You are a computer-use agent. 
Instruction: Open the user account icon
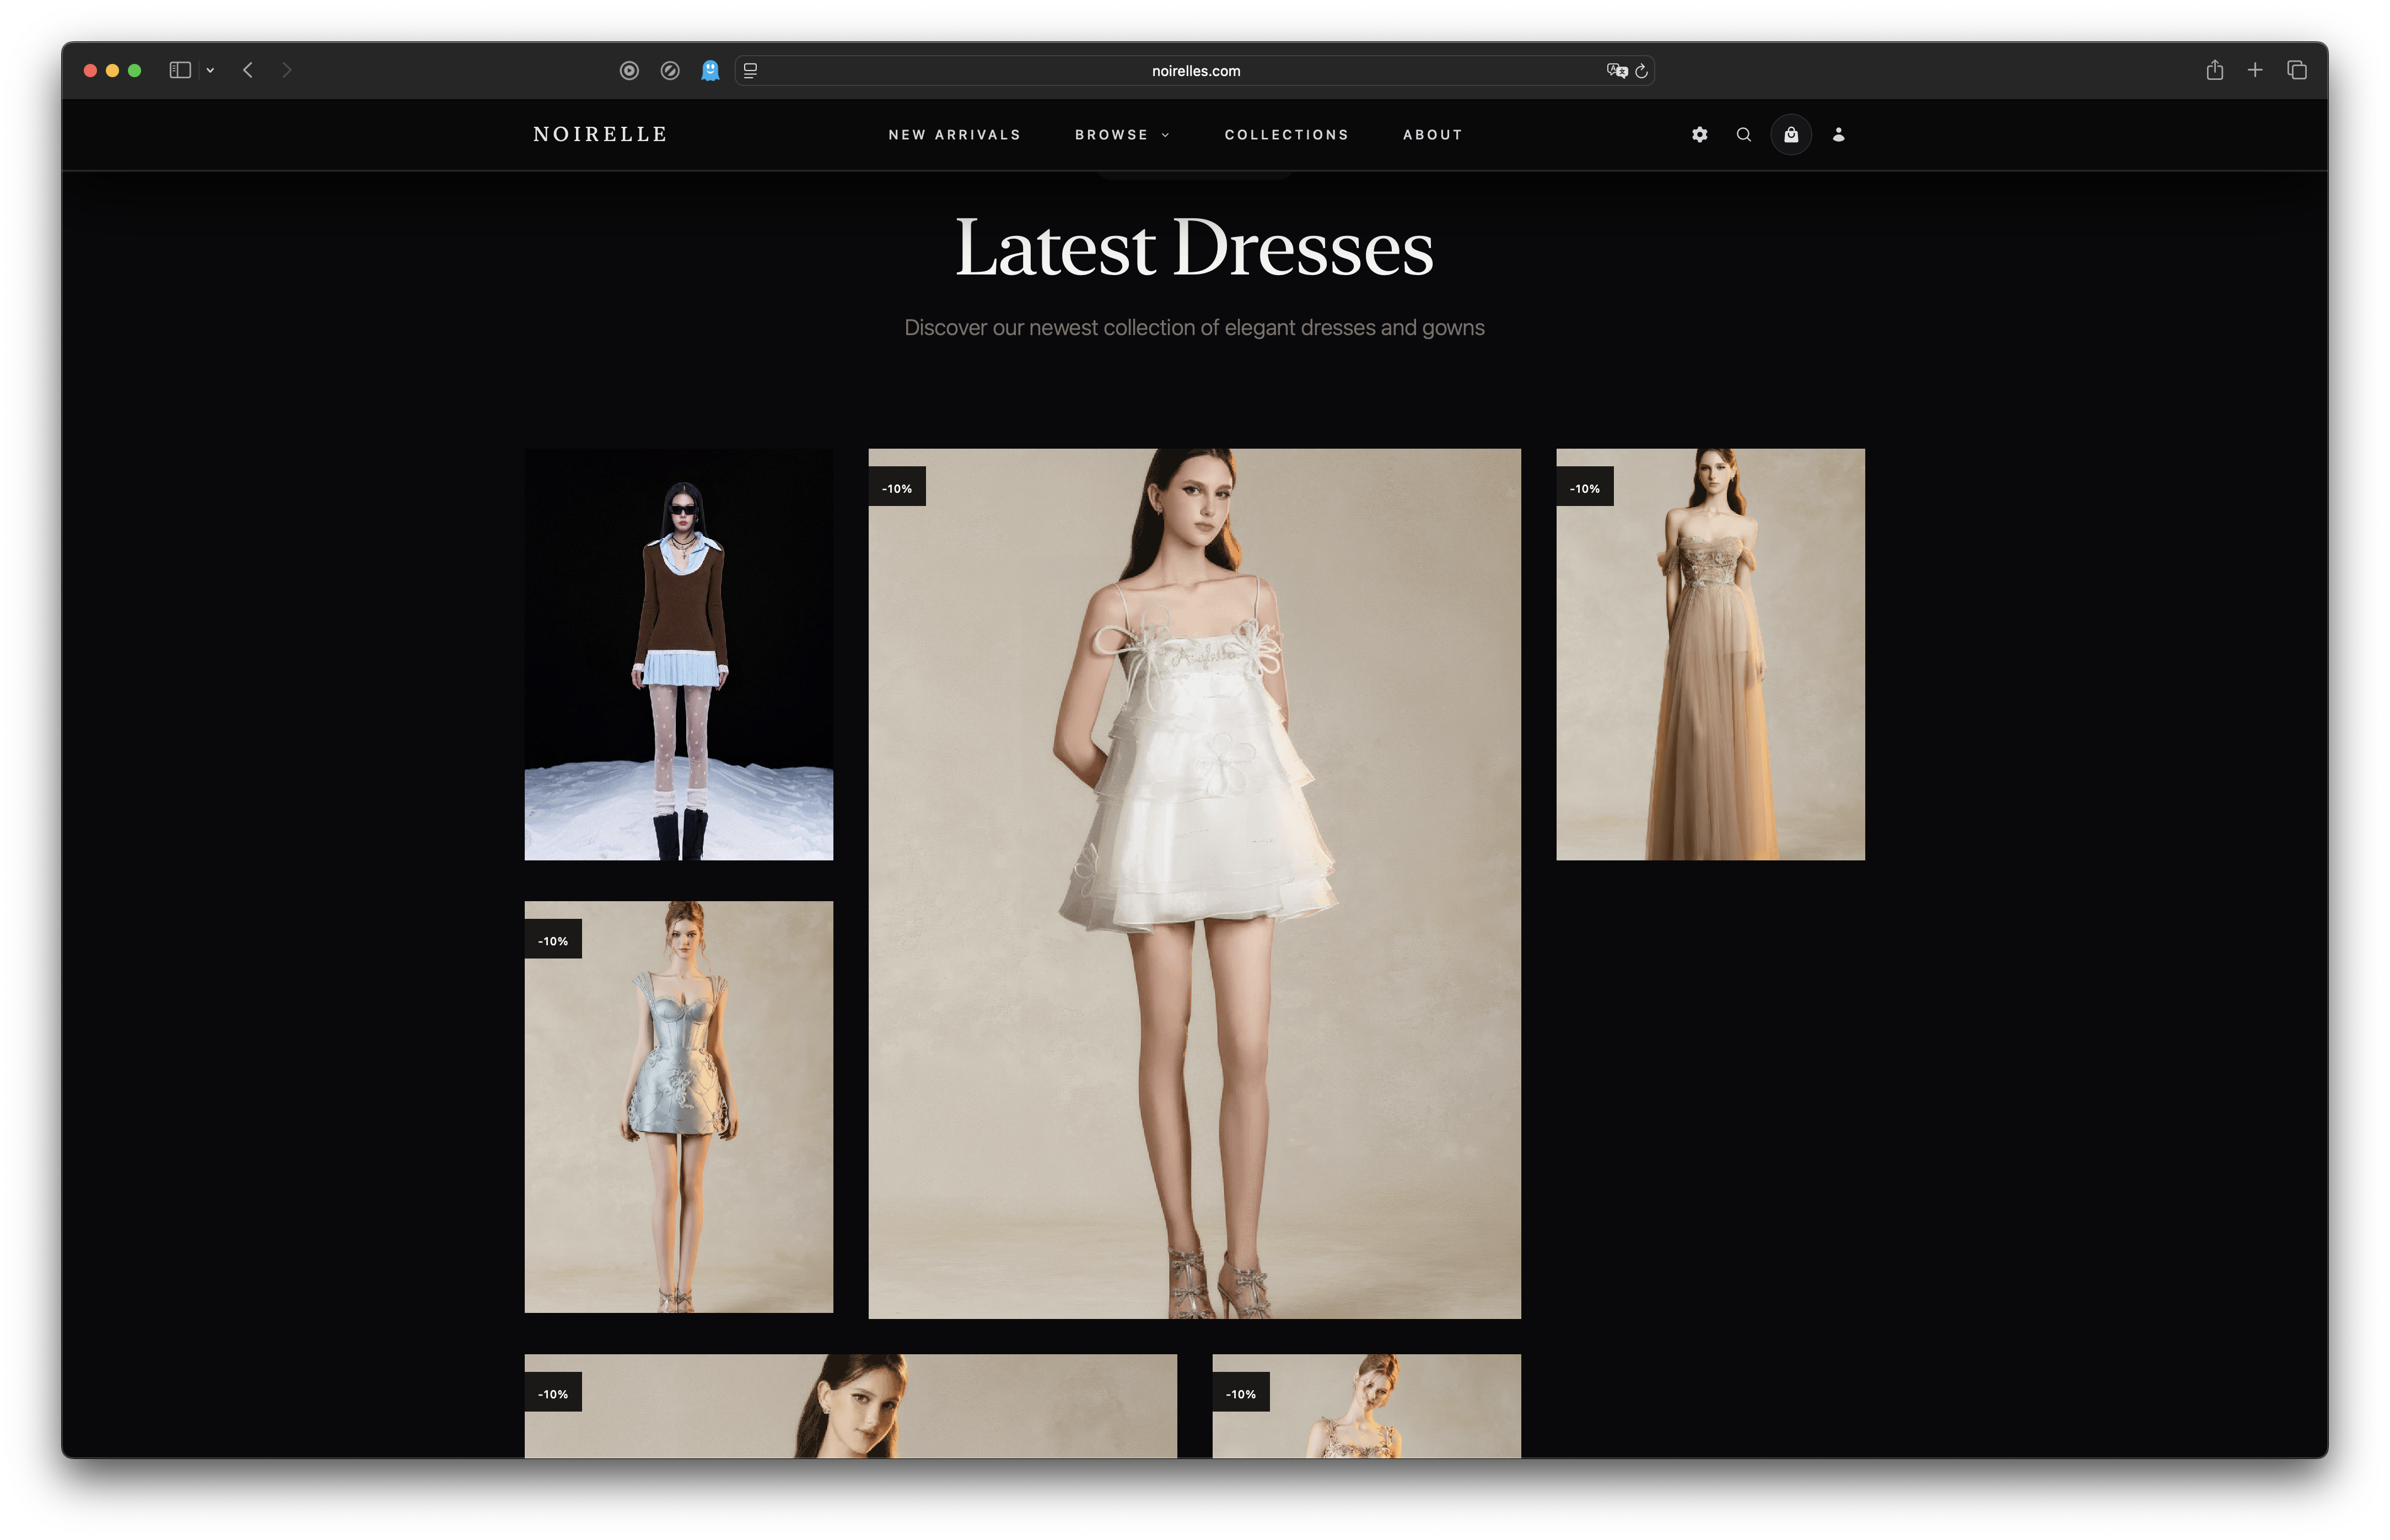pyautogui.click(x=1839, y=134)
